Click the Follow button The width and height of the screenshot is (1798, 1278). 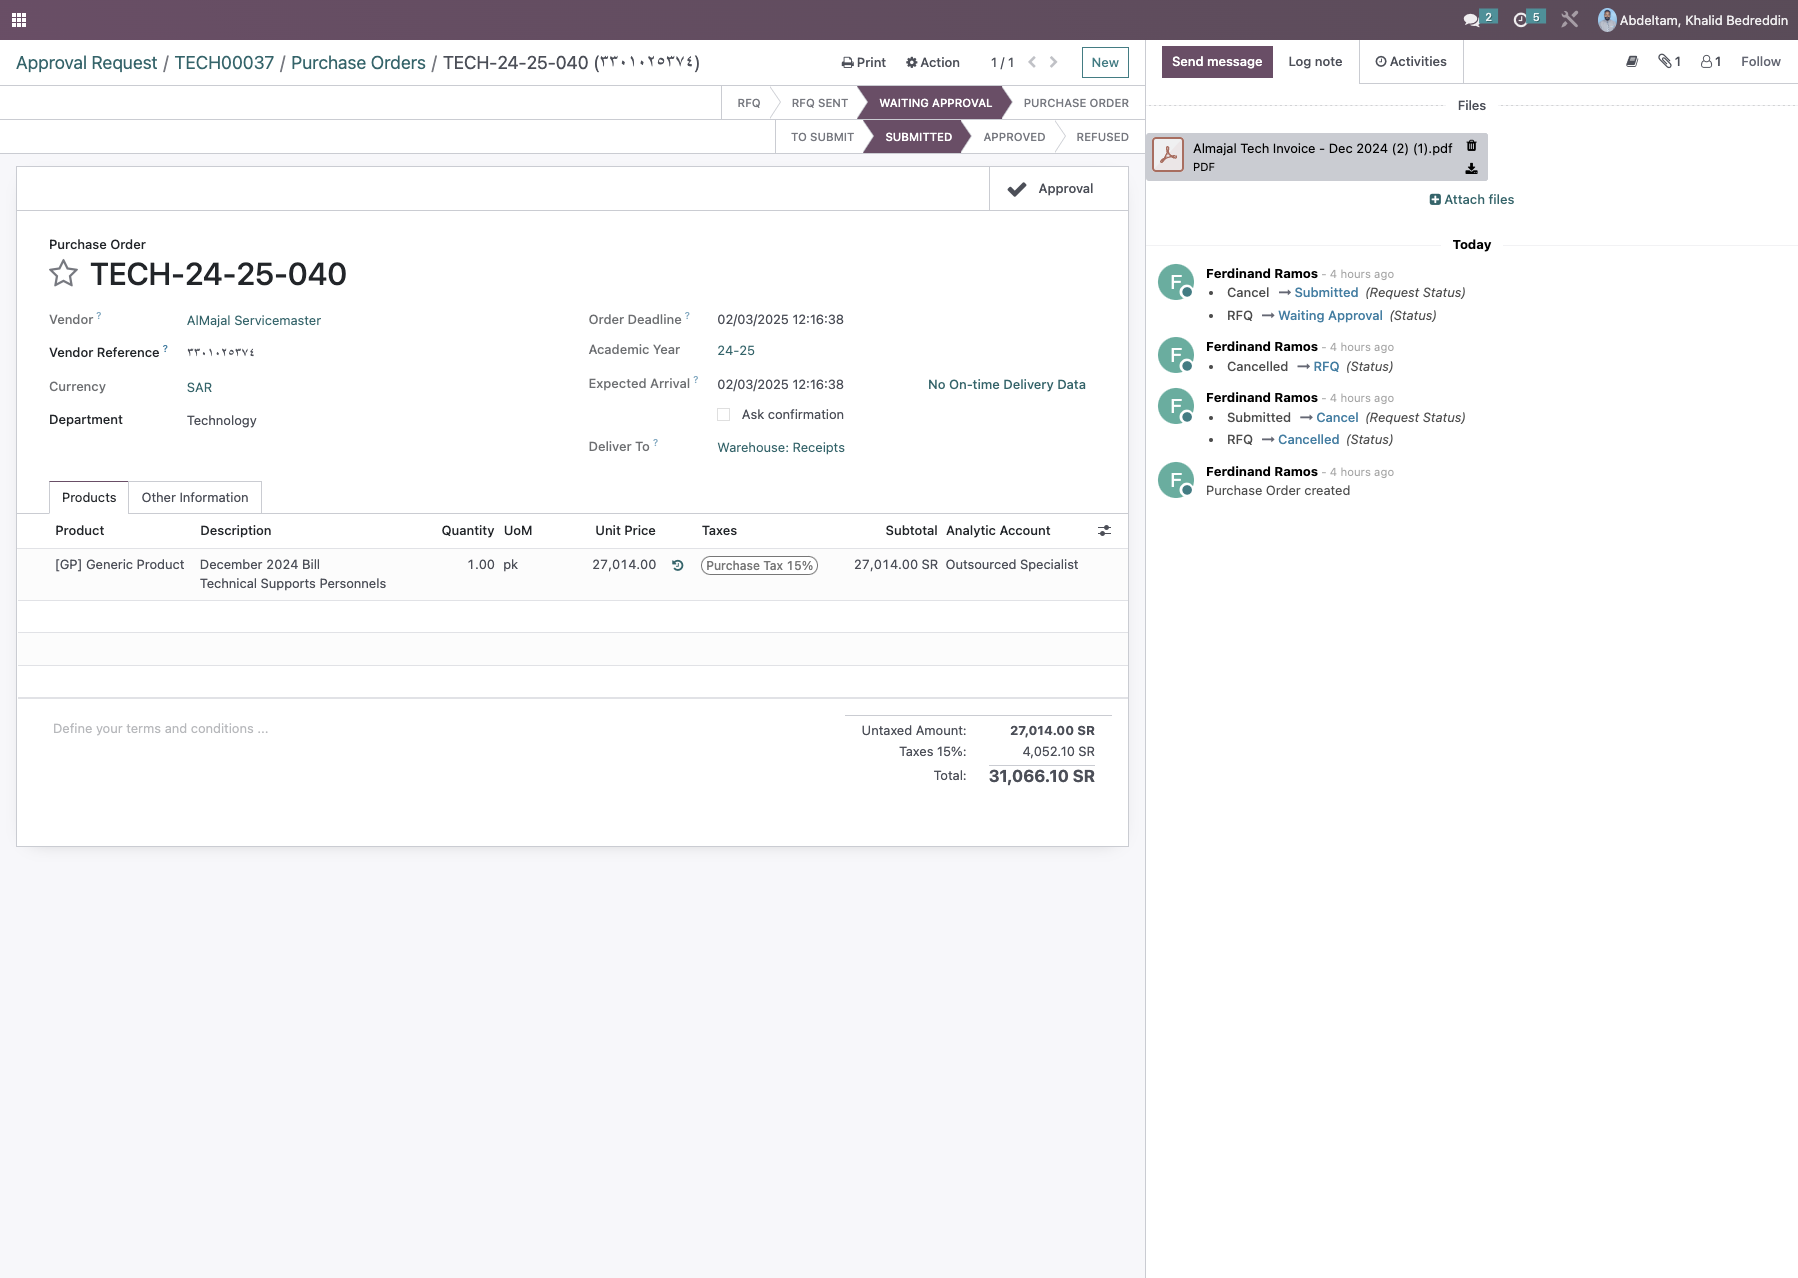1760,62
